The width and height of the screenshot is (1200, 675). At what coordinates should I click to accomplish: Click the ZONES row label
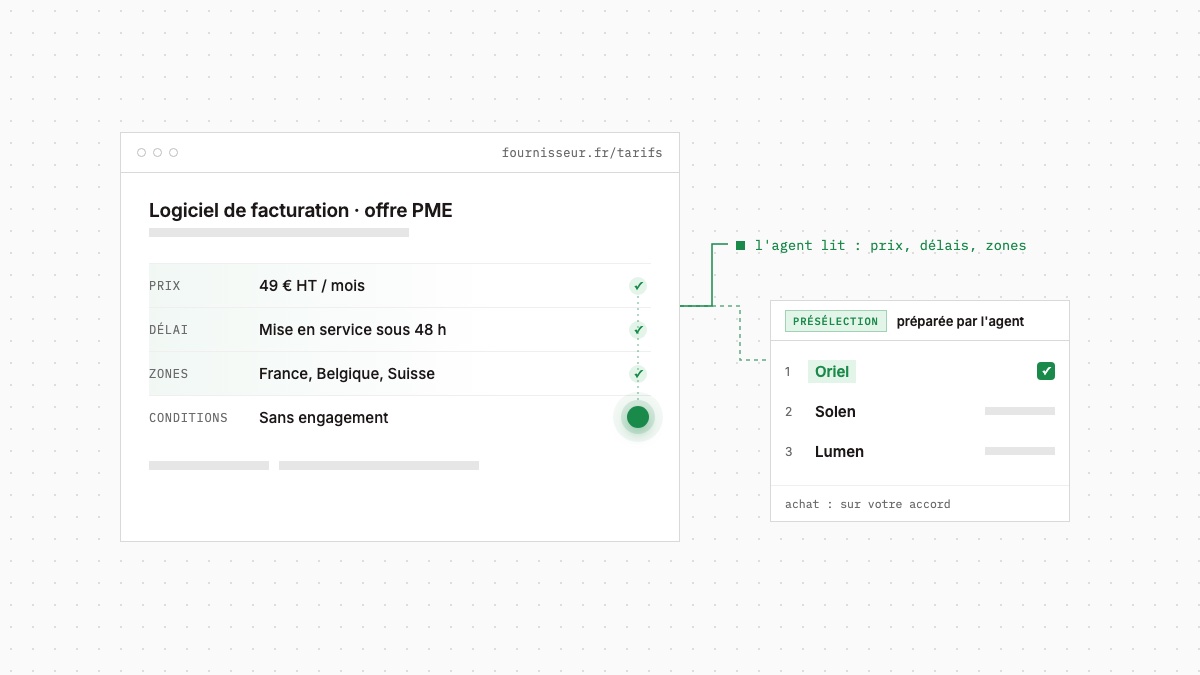pos(169,374)
